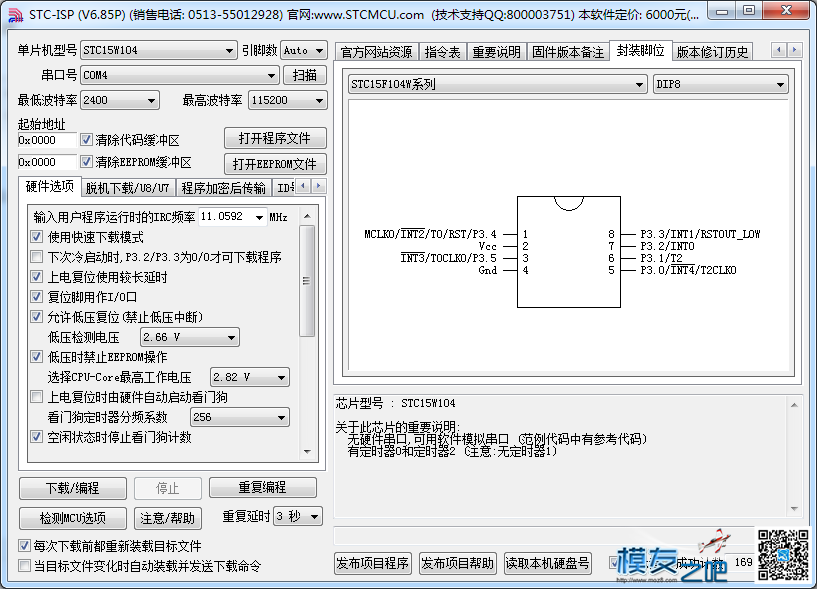Screen dimensions: 817x589
Task: Switch to 官方网站资源 tab
Action: (x=376, y=52)
